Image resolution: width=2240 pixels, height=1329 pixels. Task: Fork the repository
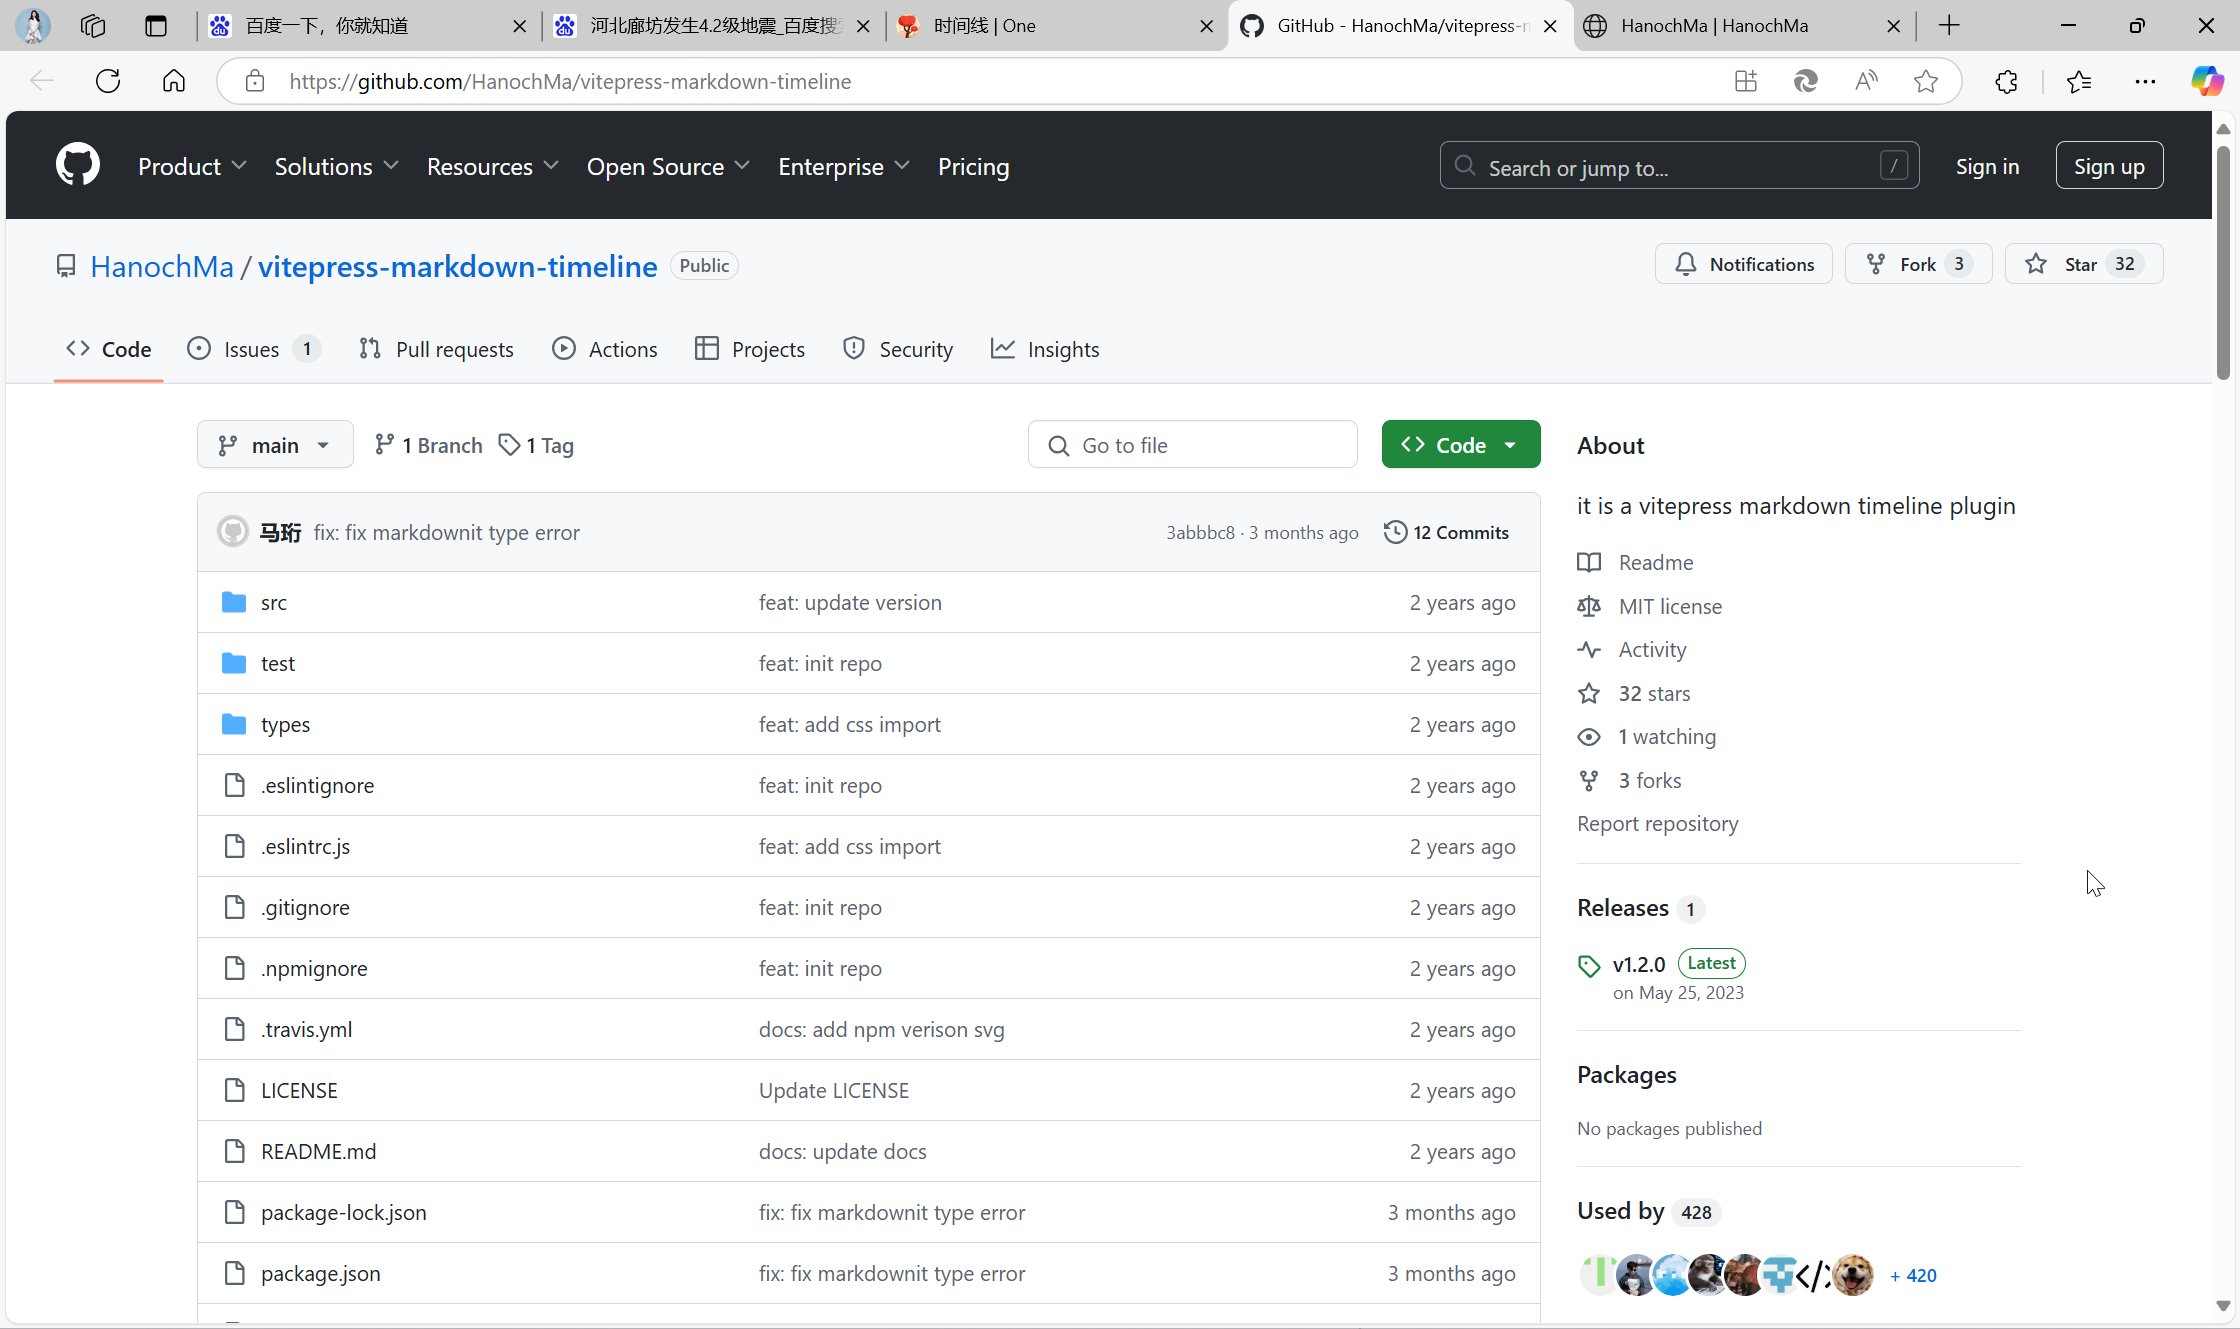click(1918, 264)
